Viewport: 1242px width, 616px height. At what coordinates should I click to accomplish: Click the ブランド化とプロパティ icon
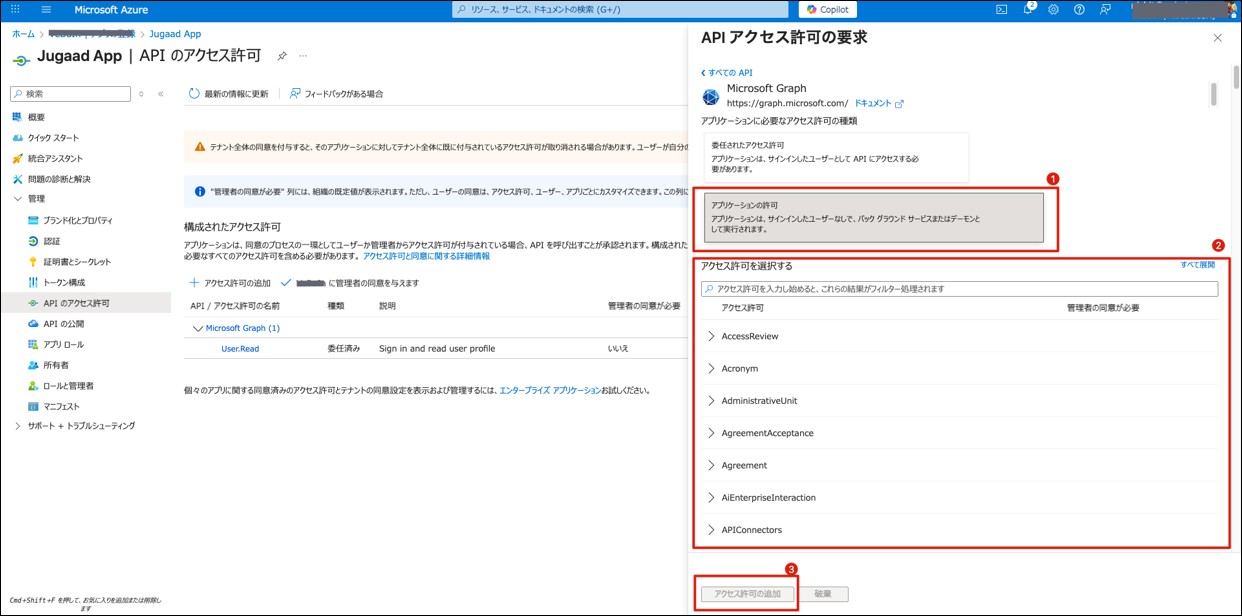pos(33,220)
